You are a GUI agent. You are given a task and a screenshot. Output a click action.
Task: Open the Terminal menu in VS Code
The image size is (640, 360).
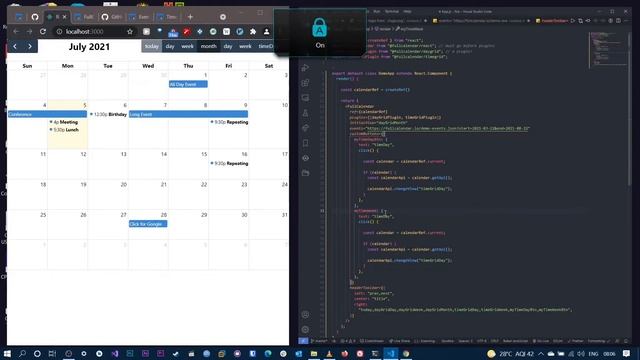(392, 11)
